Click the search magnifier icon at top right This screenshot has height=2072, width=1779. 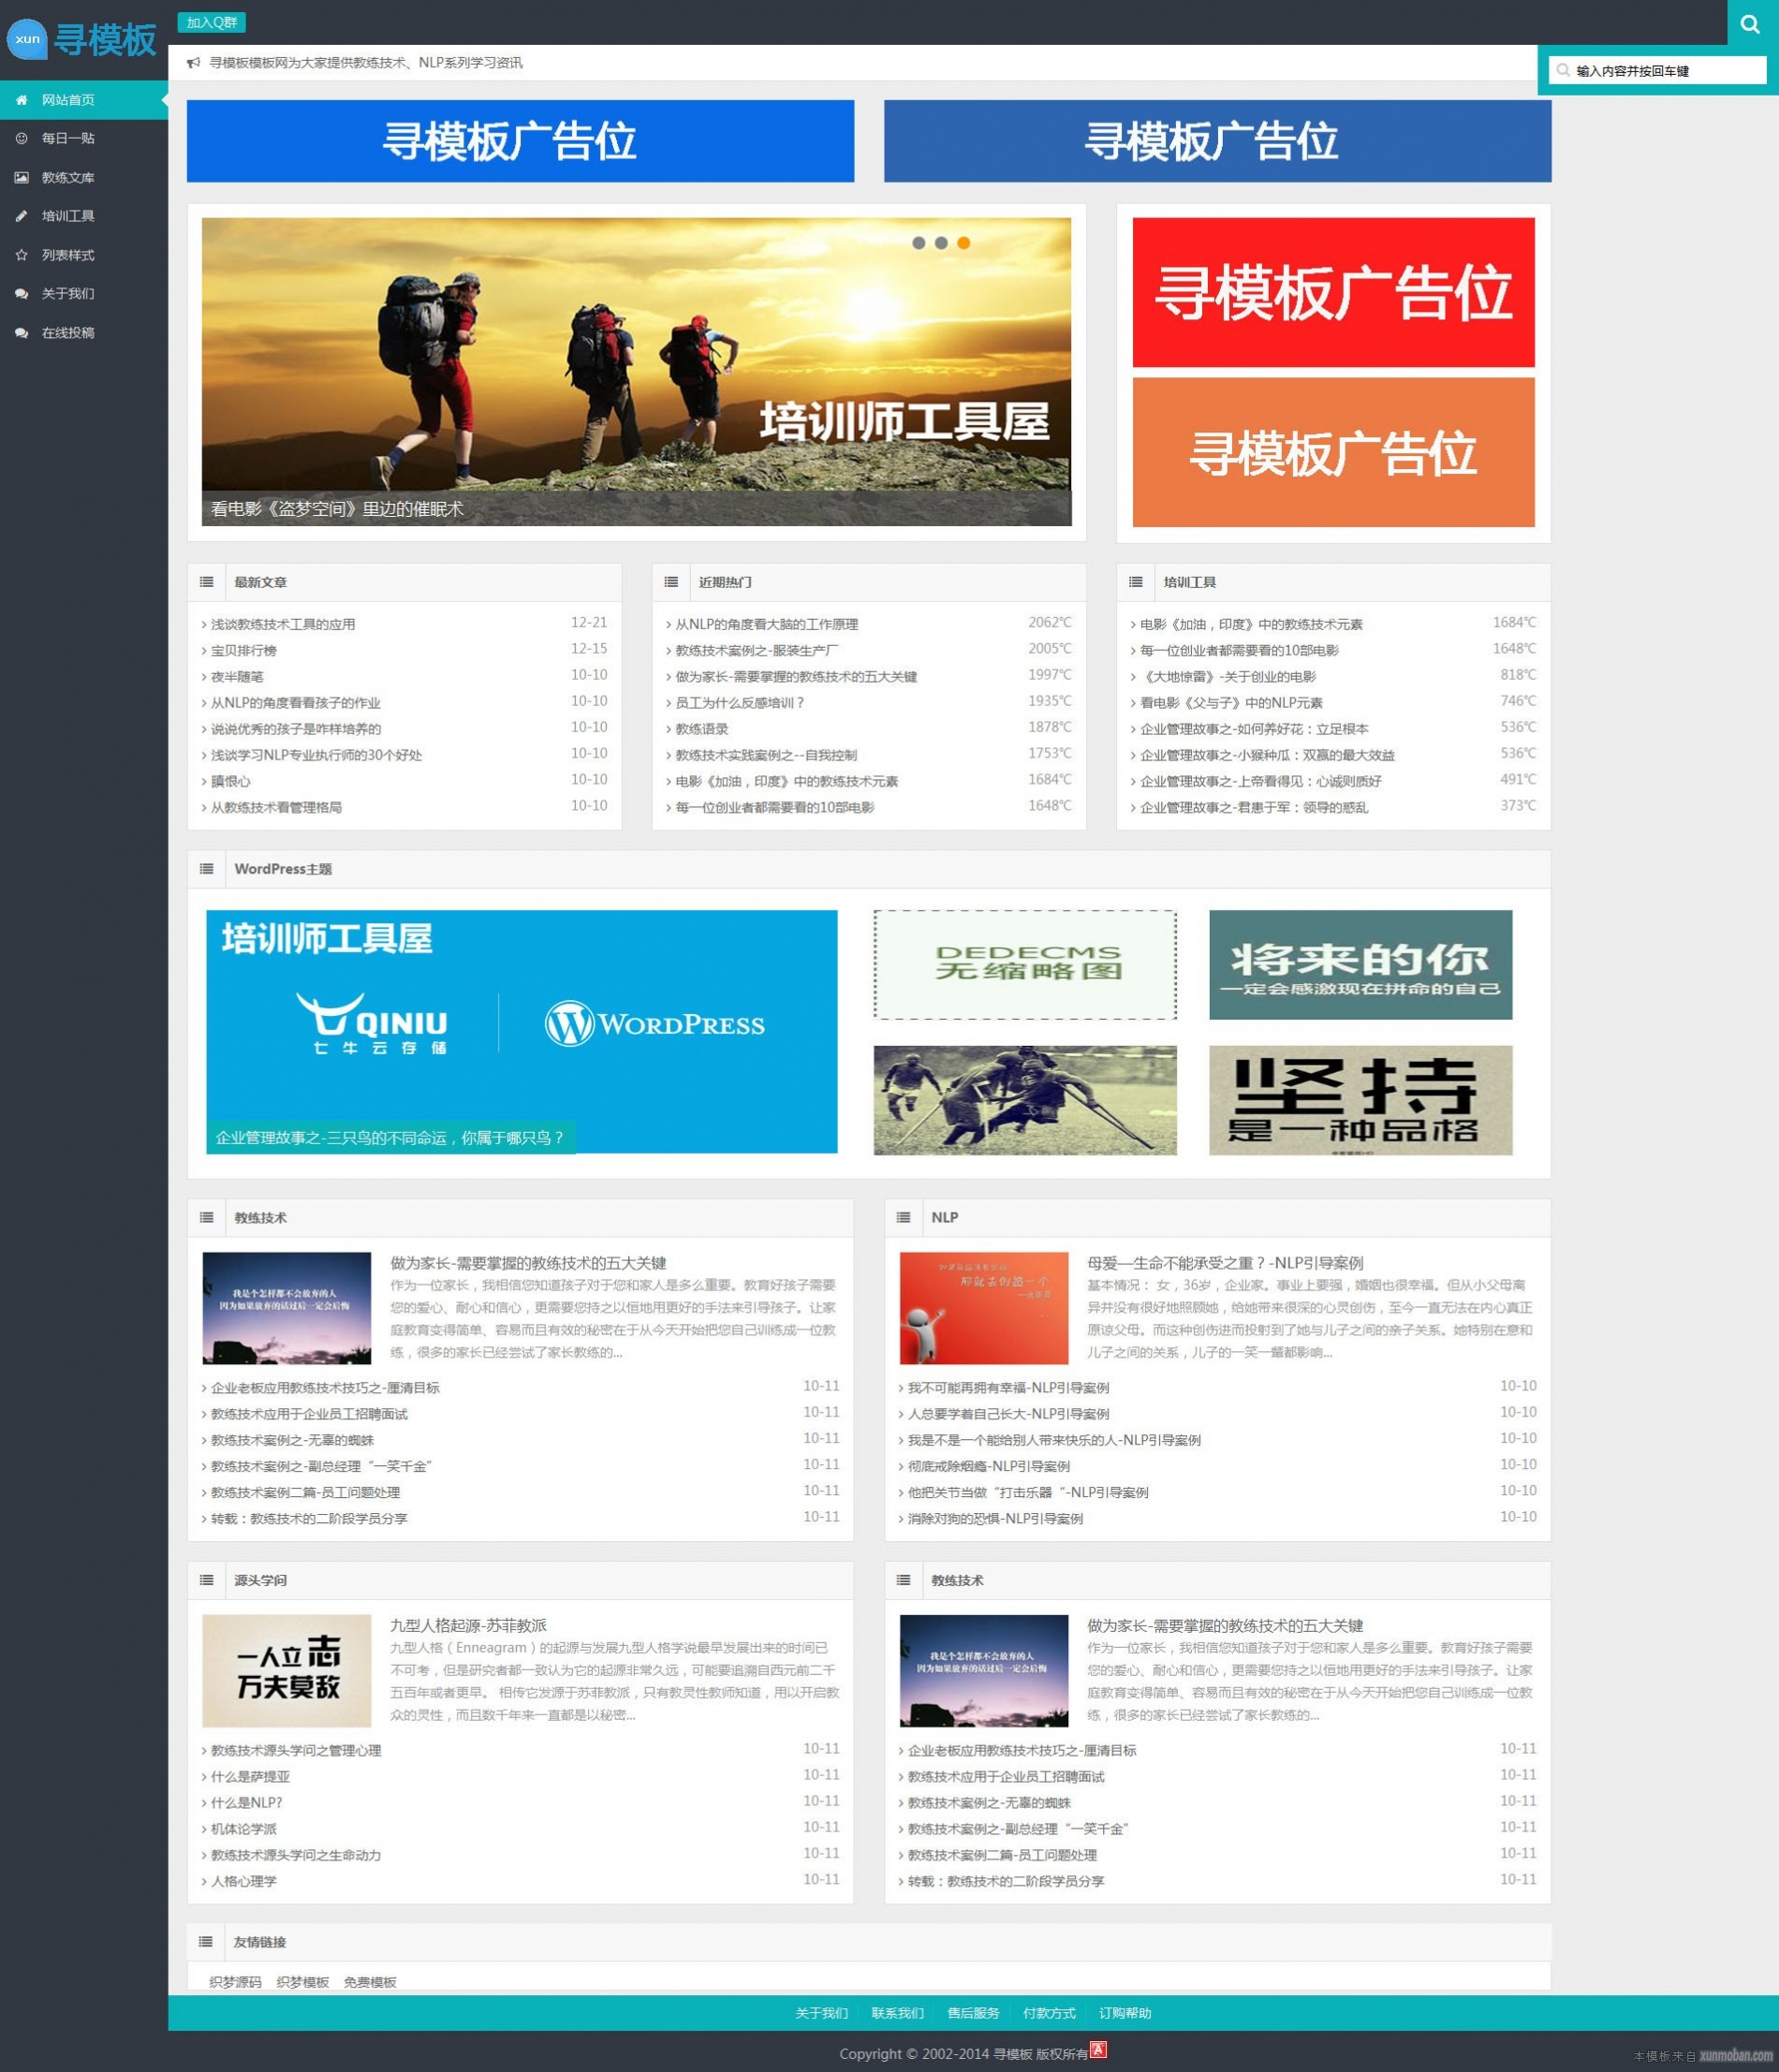[1750, 24]
